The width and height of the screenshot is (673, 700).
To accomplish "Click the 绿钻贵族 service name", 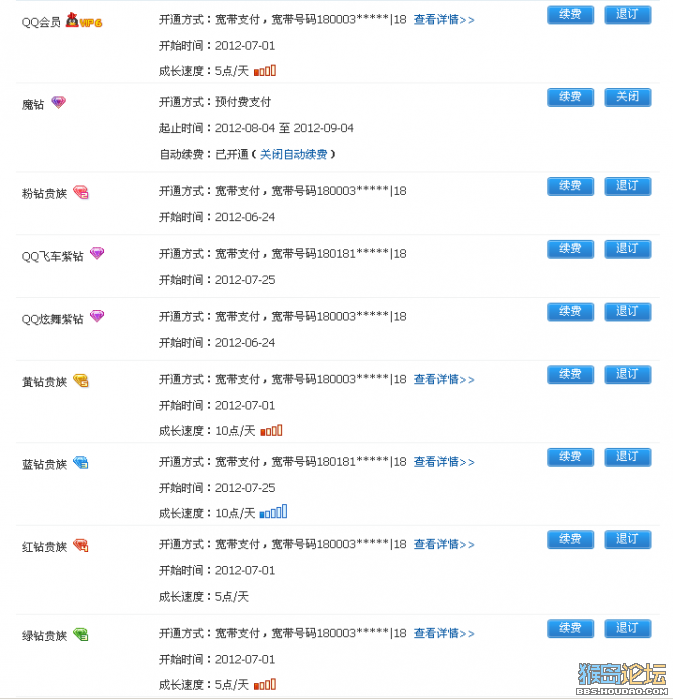I will pos(44,635).
